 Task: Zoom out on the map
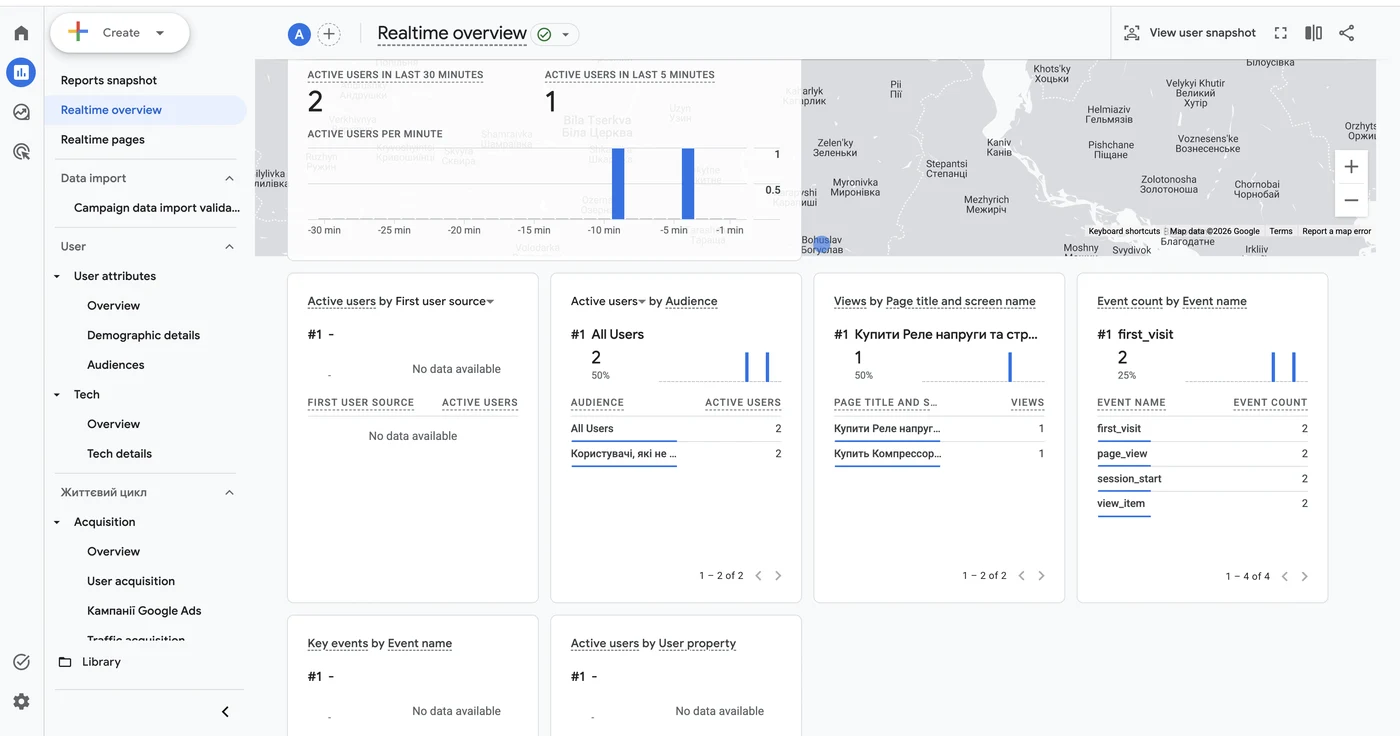point(1351,200)
